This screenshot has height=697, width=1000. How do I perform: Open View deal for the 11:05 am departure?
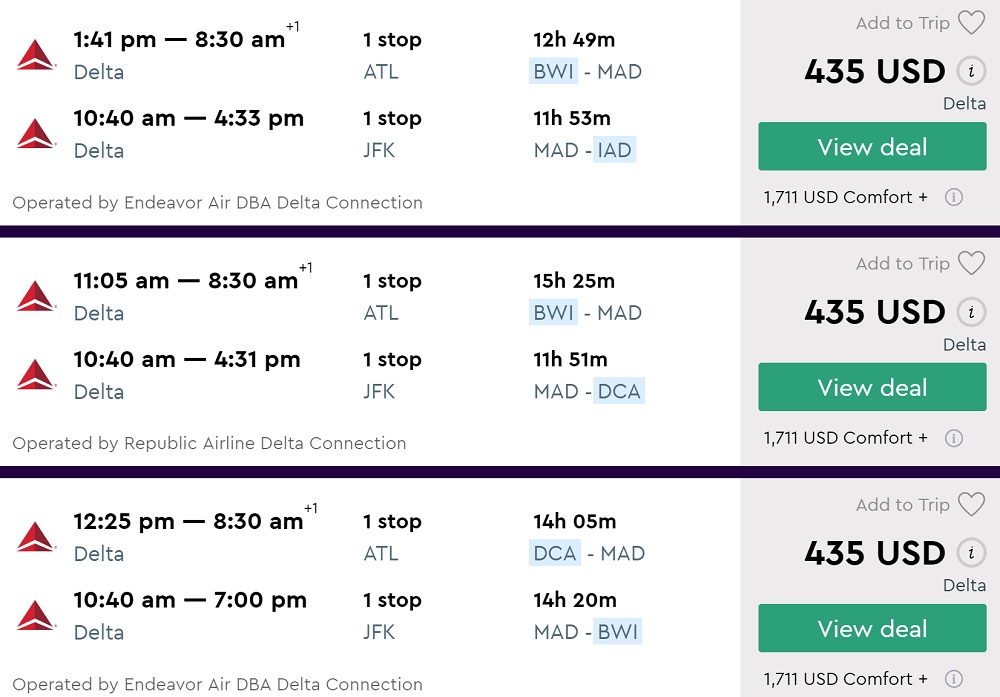(x=872, y=388)
